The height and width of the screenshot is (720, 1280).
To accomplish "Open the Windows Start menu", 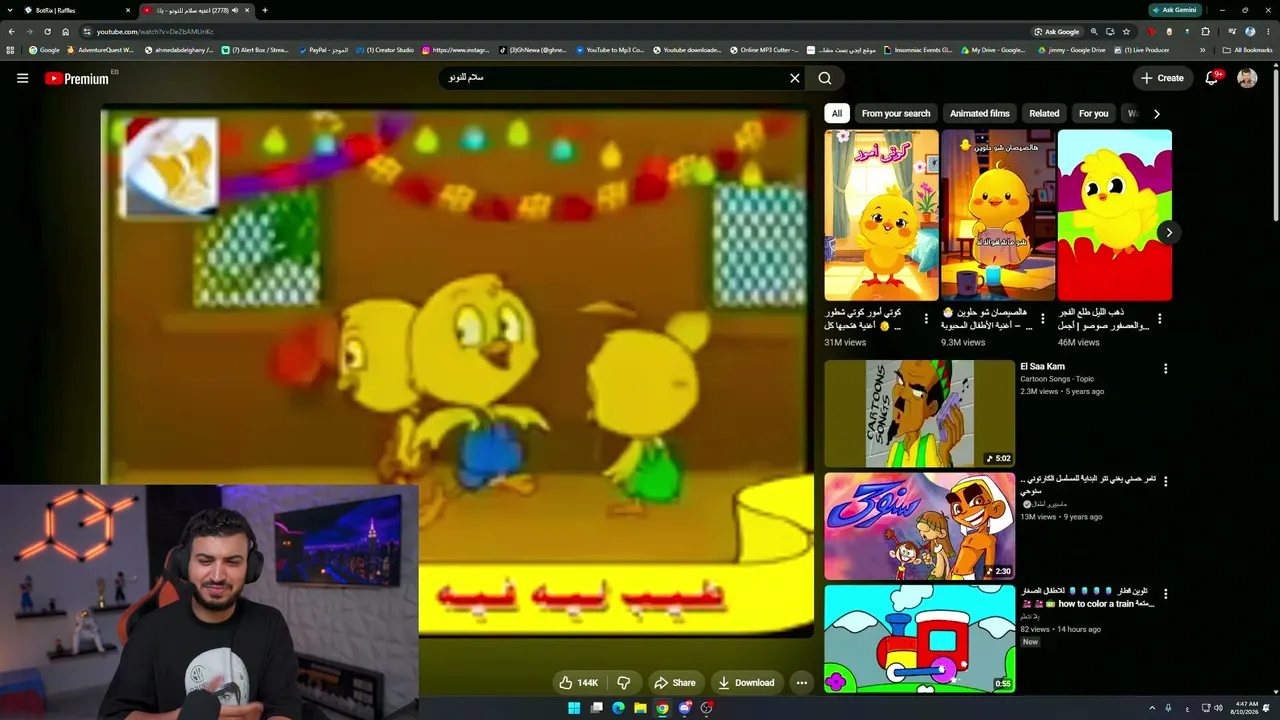I will (x=574, y=708).
